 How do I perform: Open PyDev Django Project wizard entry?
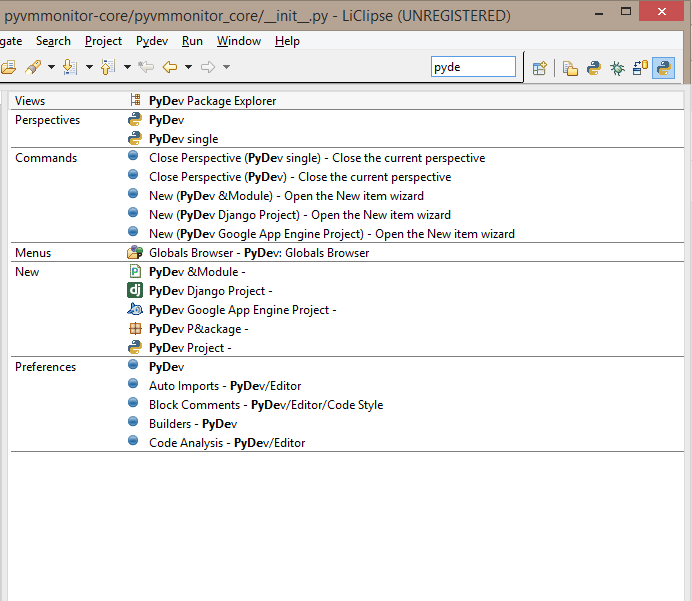(208, 291)
